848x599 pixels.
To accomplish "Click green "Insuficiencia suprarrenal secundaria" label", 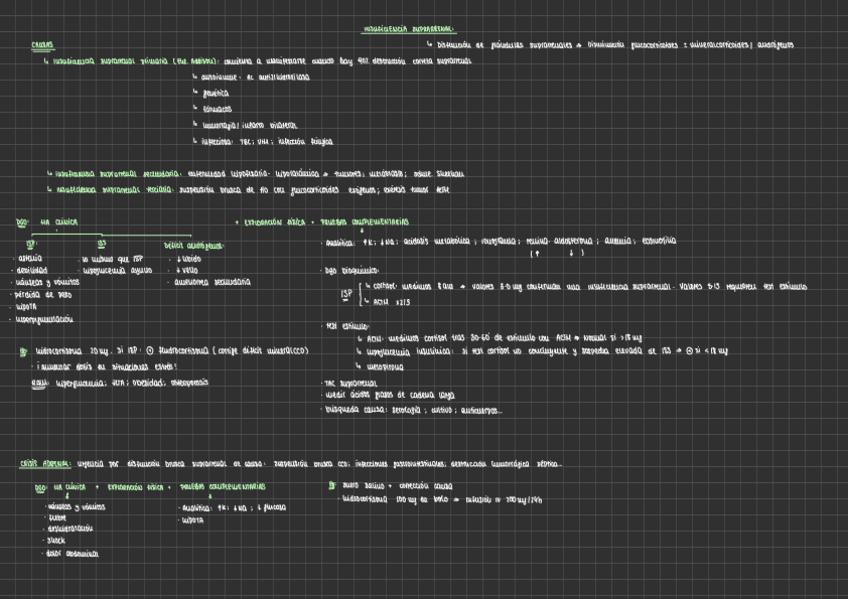I will [117, 174].
